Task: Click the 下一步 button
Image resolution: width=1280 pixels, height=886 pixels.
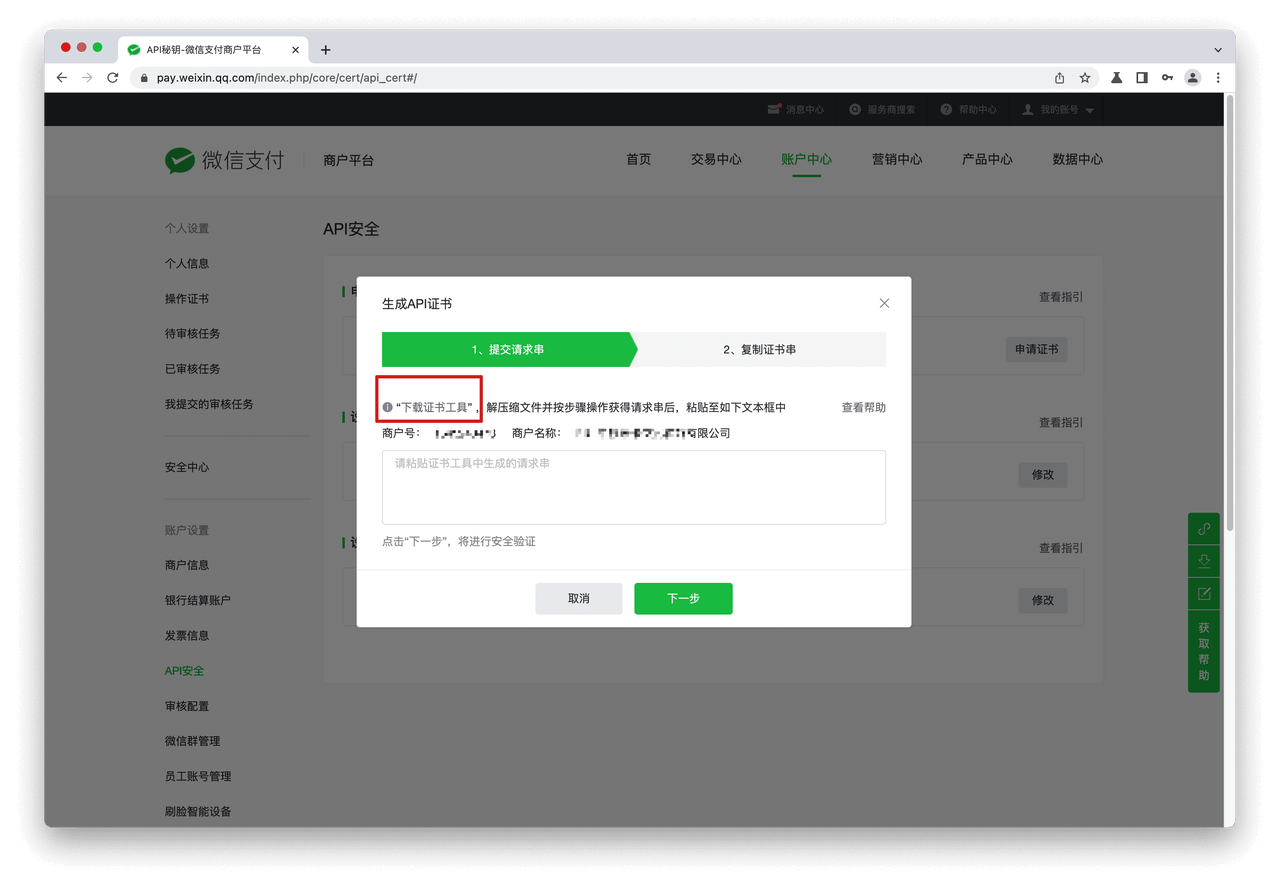Action: (x=683, y=598)
